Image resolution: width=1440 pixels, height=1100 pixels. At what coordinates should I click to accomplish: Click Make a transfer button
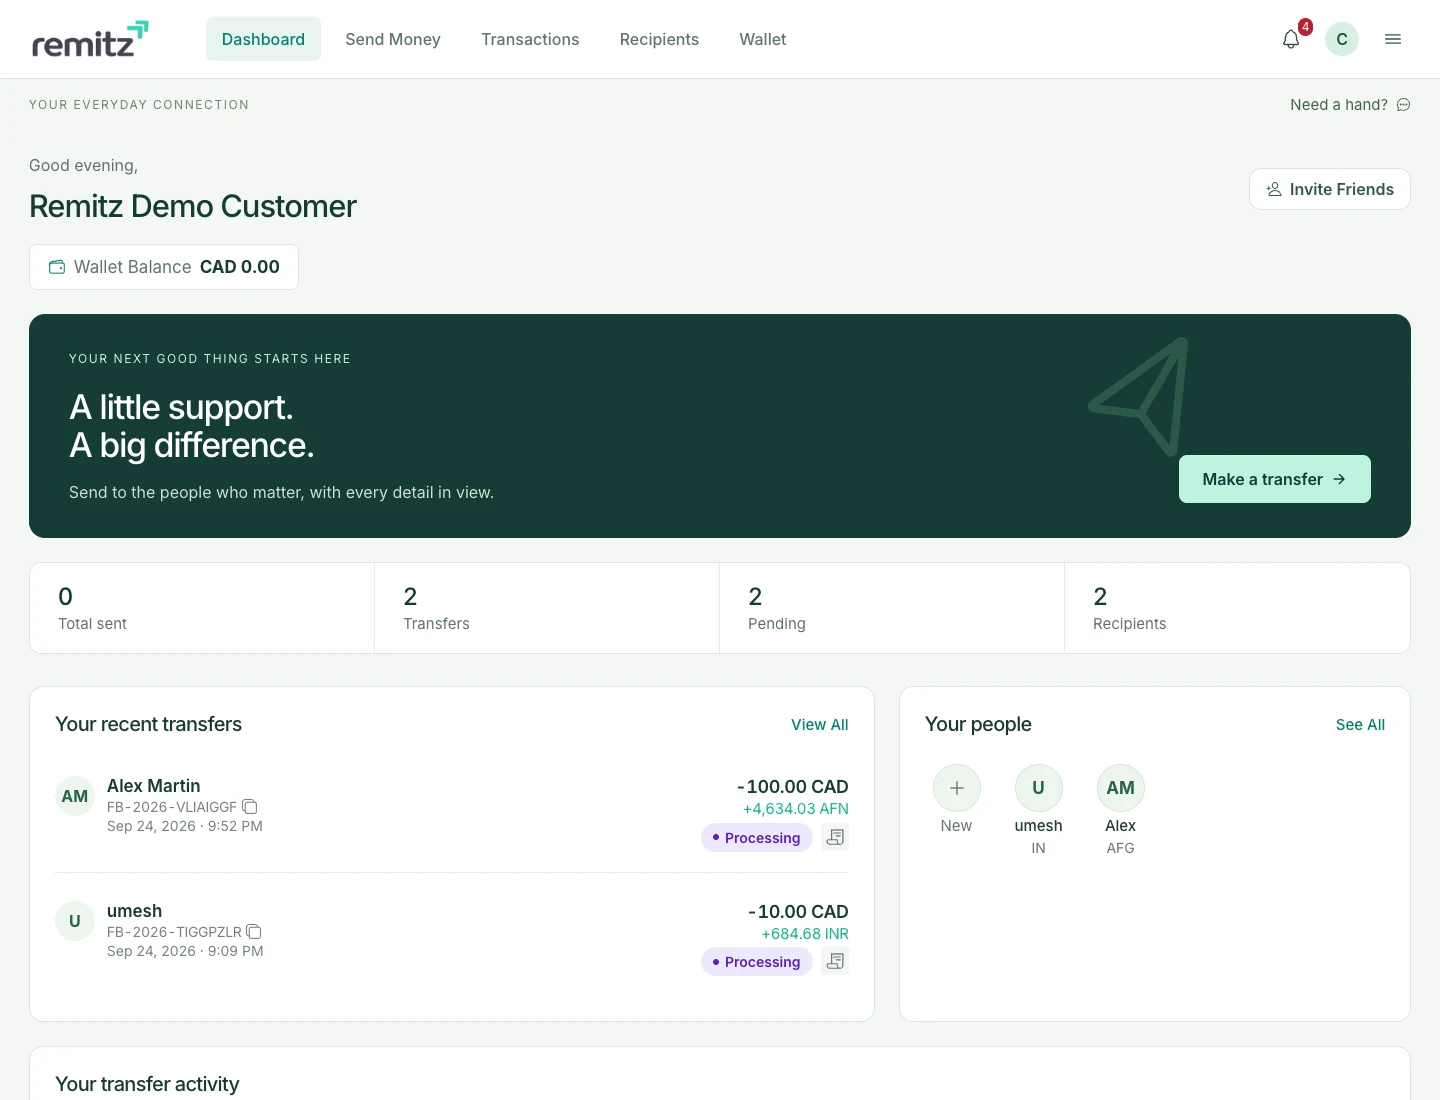[x=1275, y=479]
